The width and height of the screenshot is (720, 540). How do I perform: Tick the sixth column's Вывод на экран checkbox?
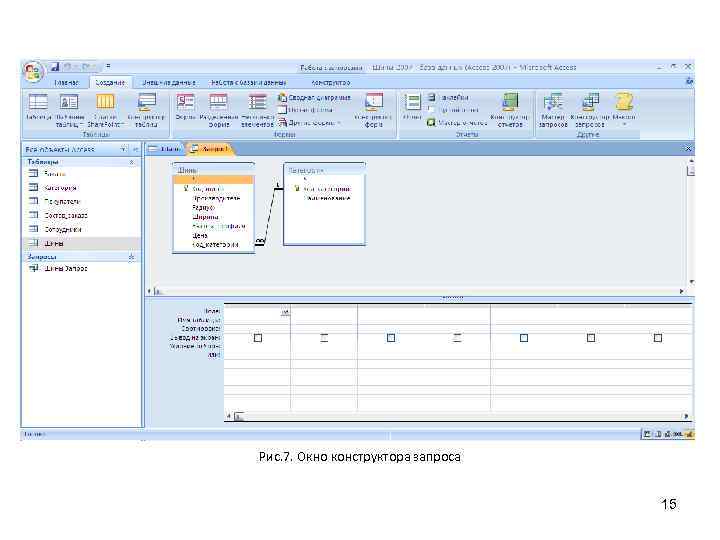pyautogui.click(x=591, y=338)
